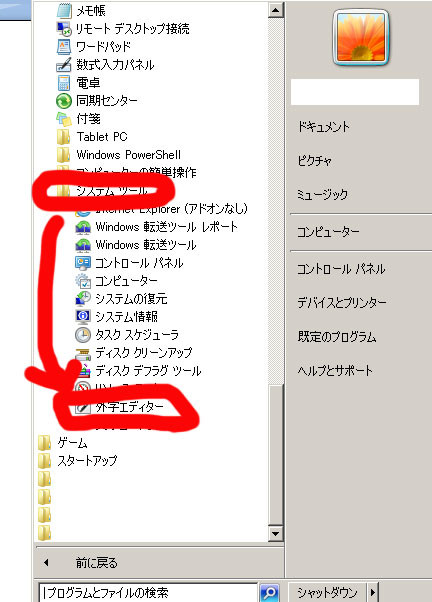Click scrollbar up arrow in program list
Viewport: 432px width, 602px height.
pos(275,10)
